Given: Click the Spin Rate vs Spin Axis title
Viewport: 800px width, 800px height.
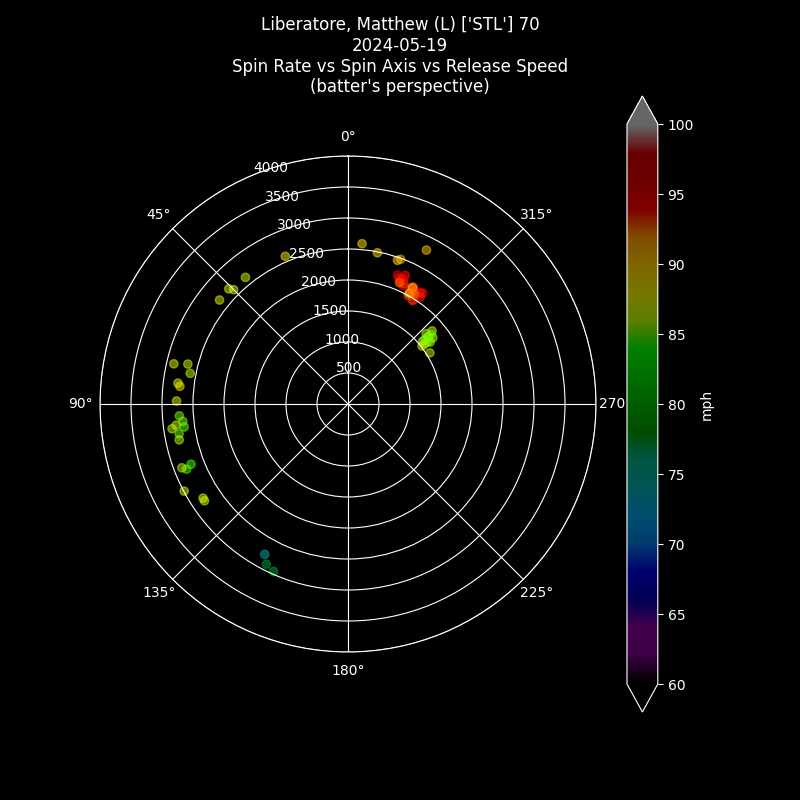Looking at the screenshot, I should pyautogui.click(x=400, y=66).
